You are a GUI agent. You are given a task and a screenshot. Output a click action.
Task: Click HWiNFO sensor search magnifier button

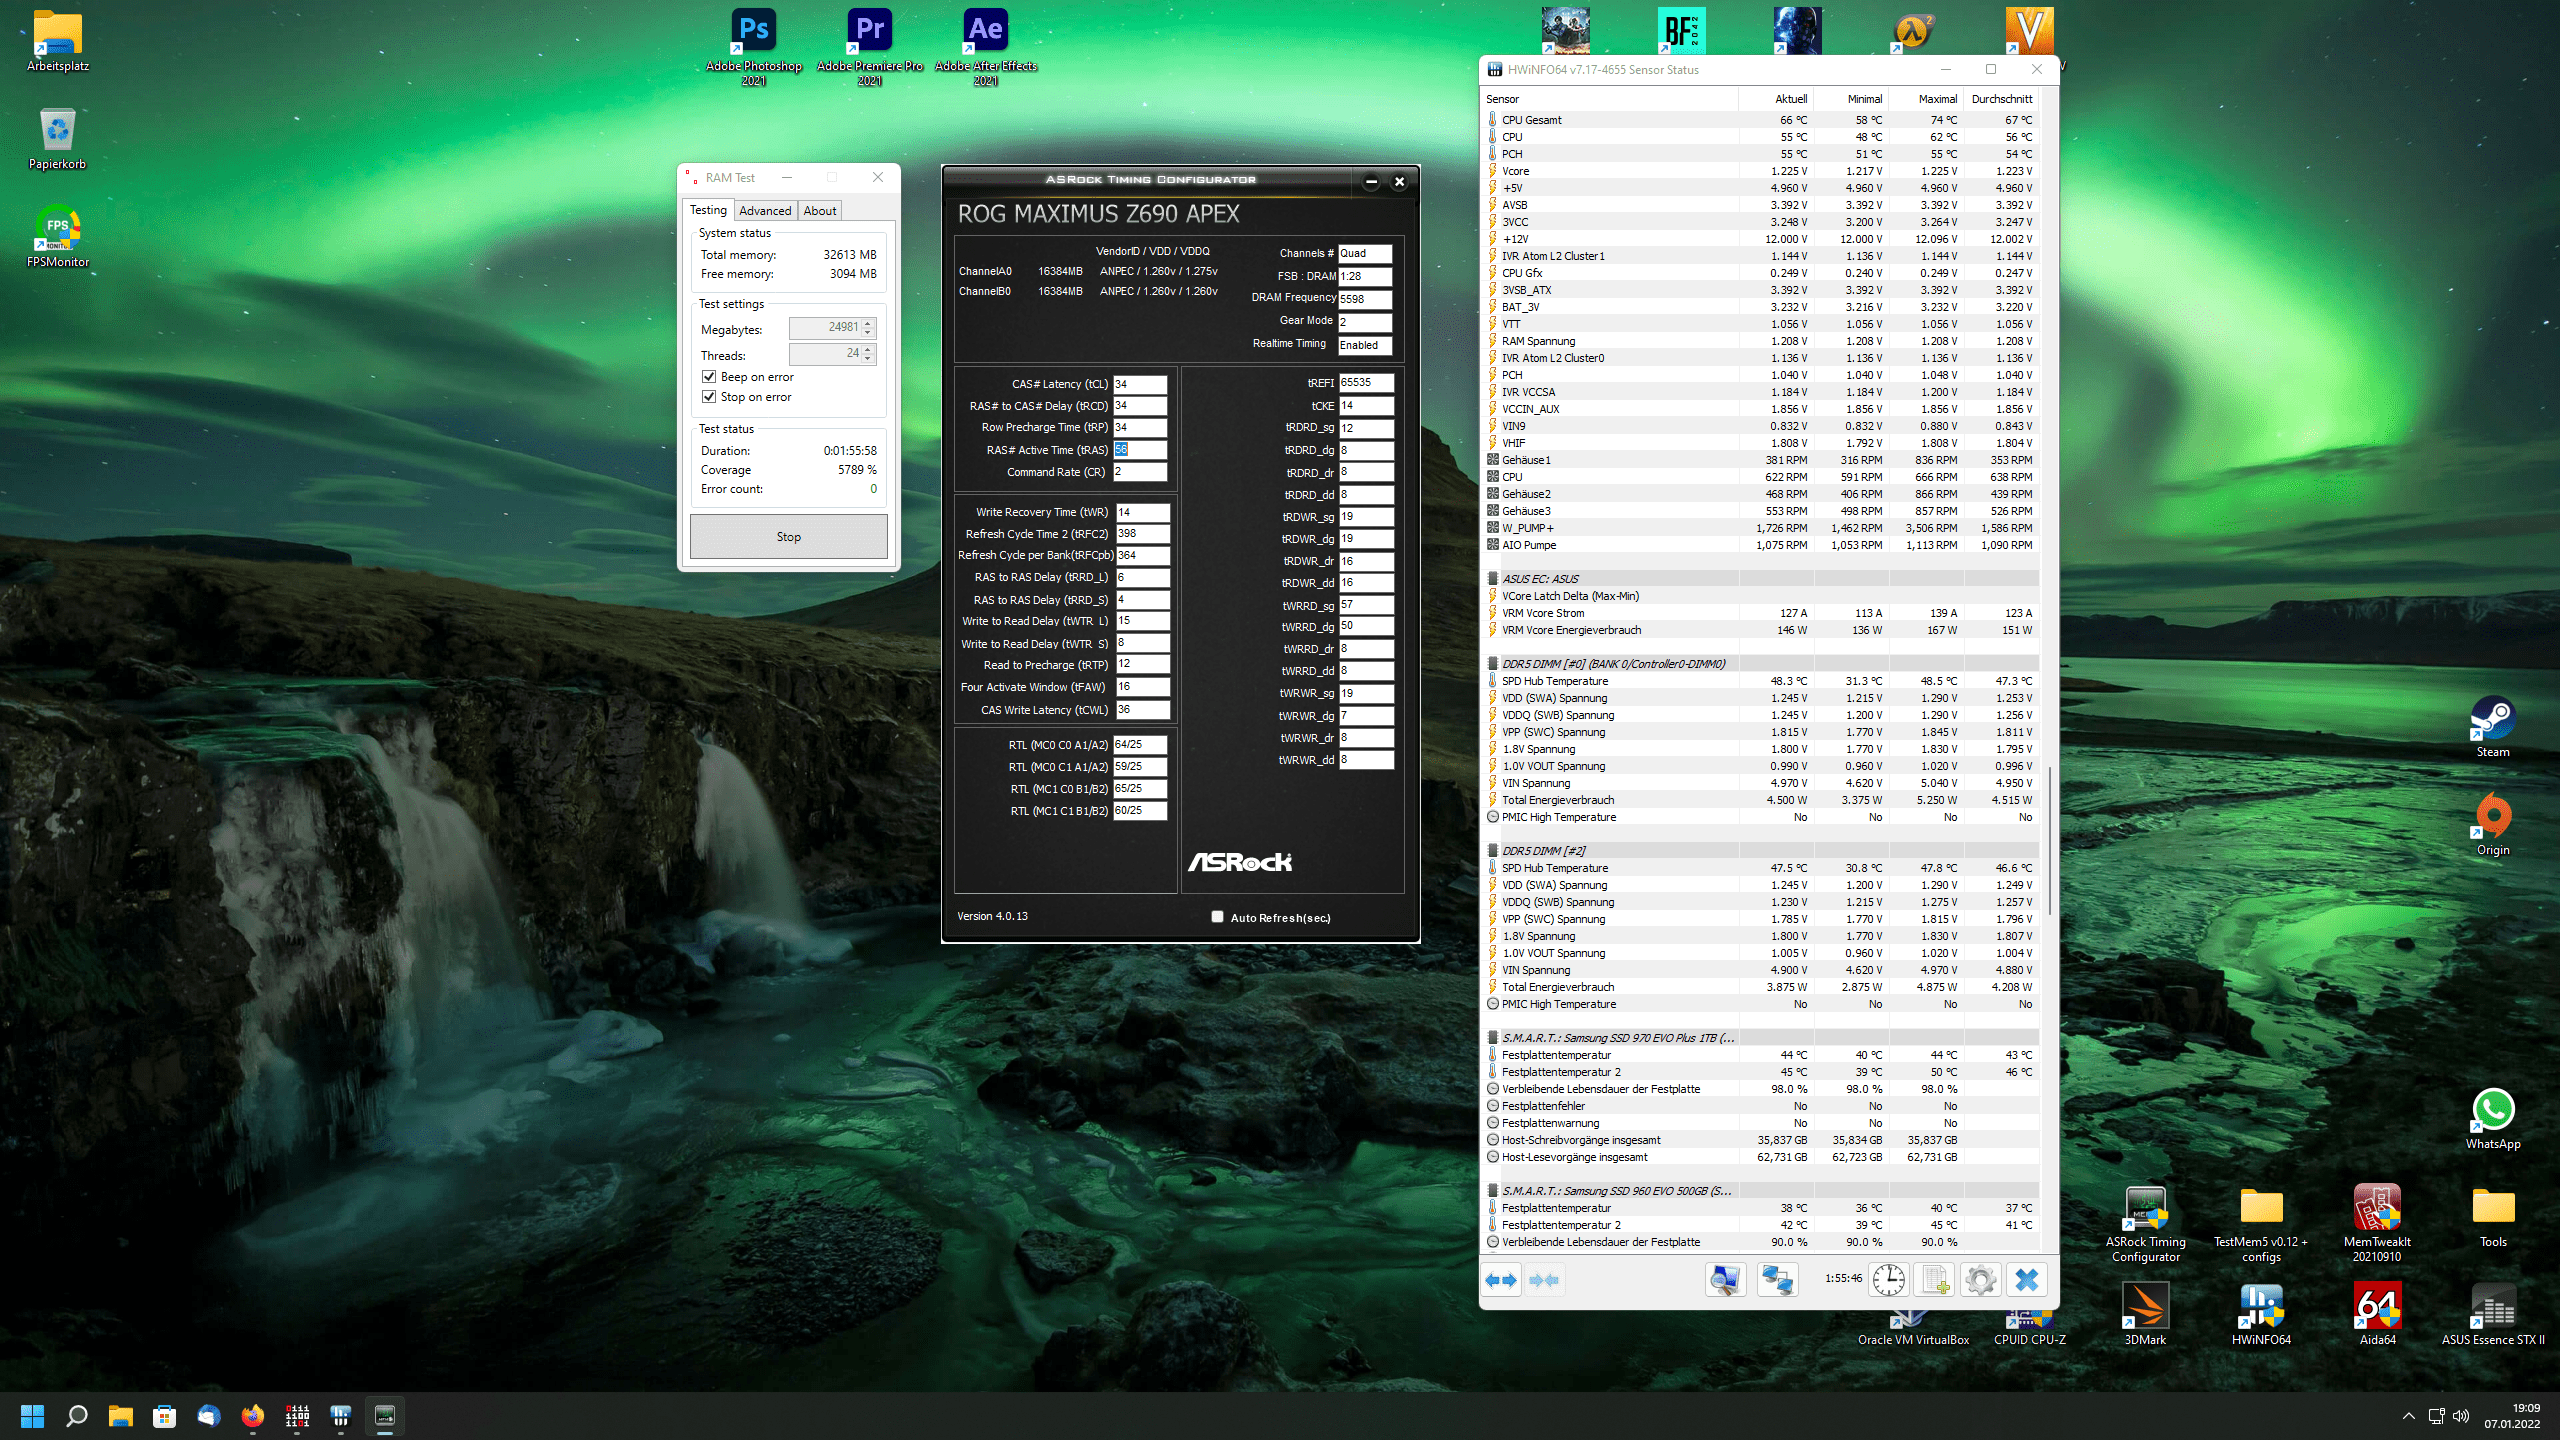[1725, 1280]
